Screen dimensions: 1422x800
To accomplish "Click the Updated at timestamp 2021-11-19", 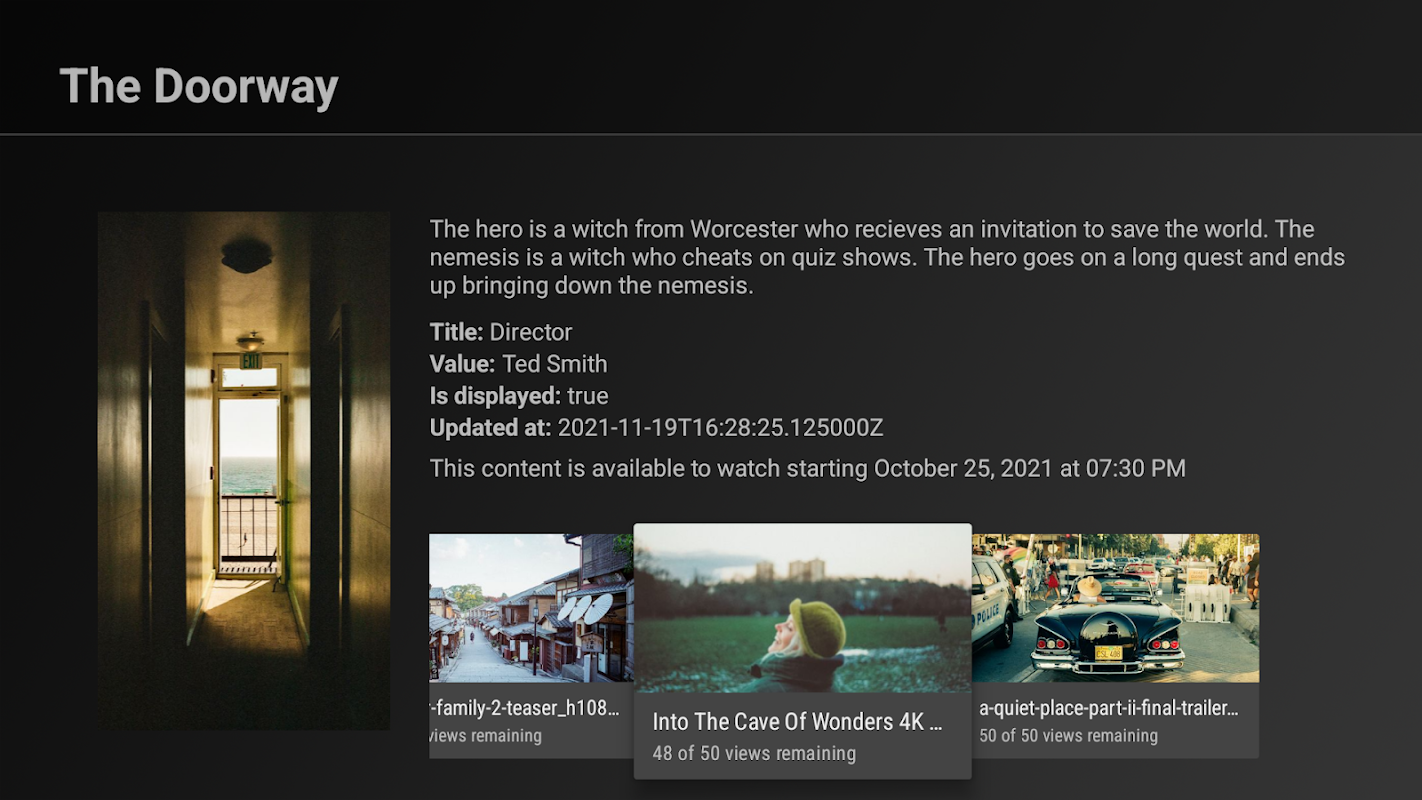I will point(720,428).
